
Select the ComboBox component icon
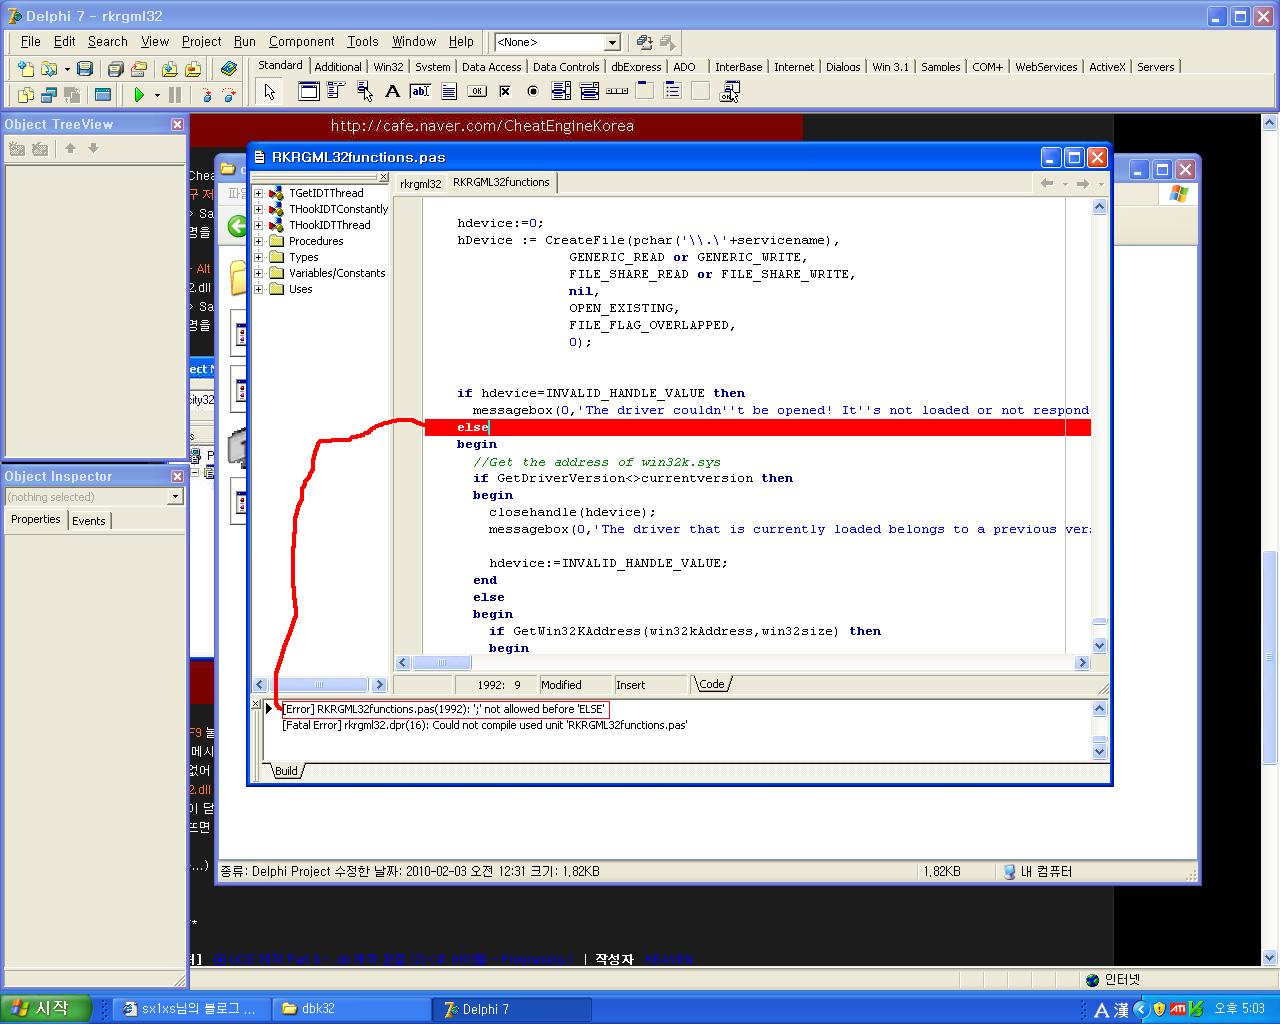pos(589,91)
